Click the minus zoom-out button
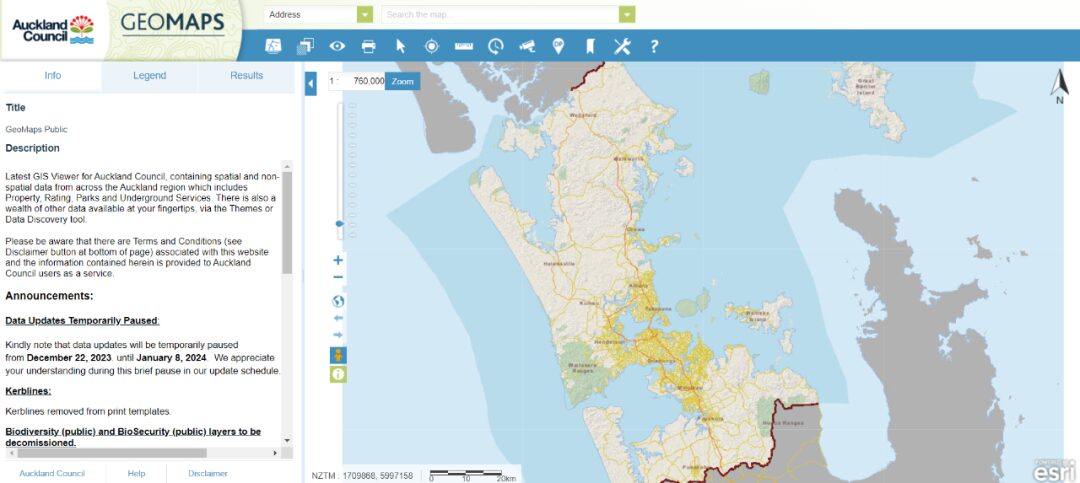The image size is (1080, 483). pos(338,277)
